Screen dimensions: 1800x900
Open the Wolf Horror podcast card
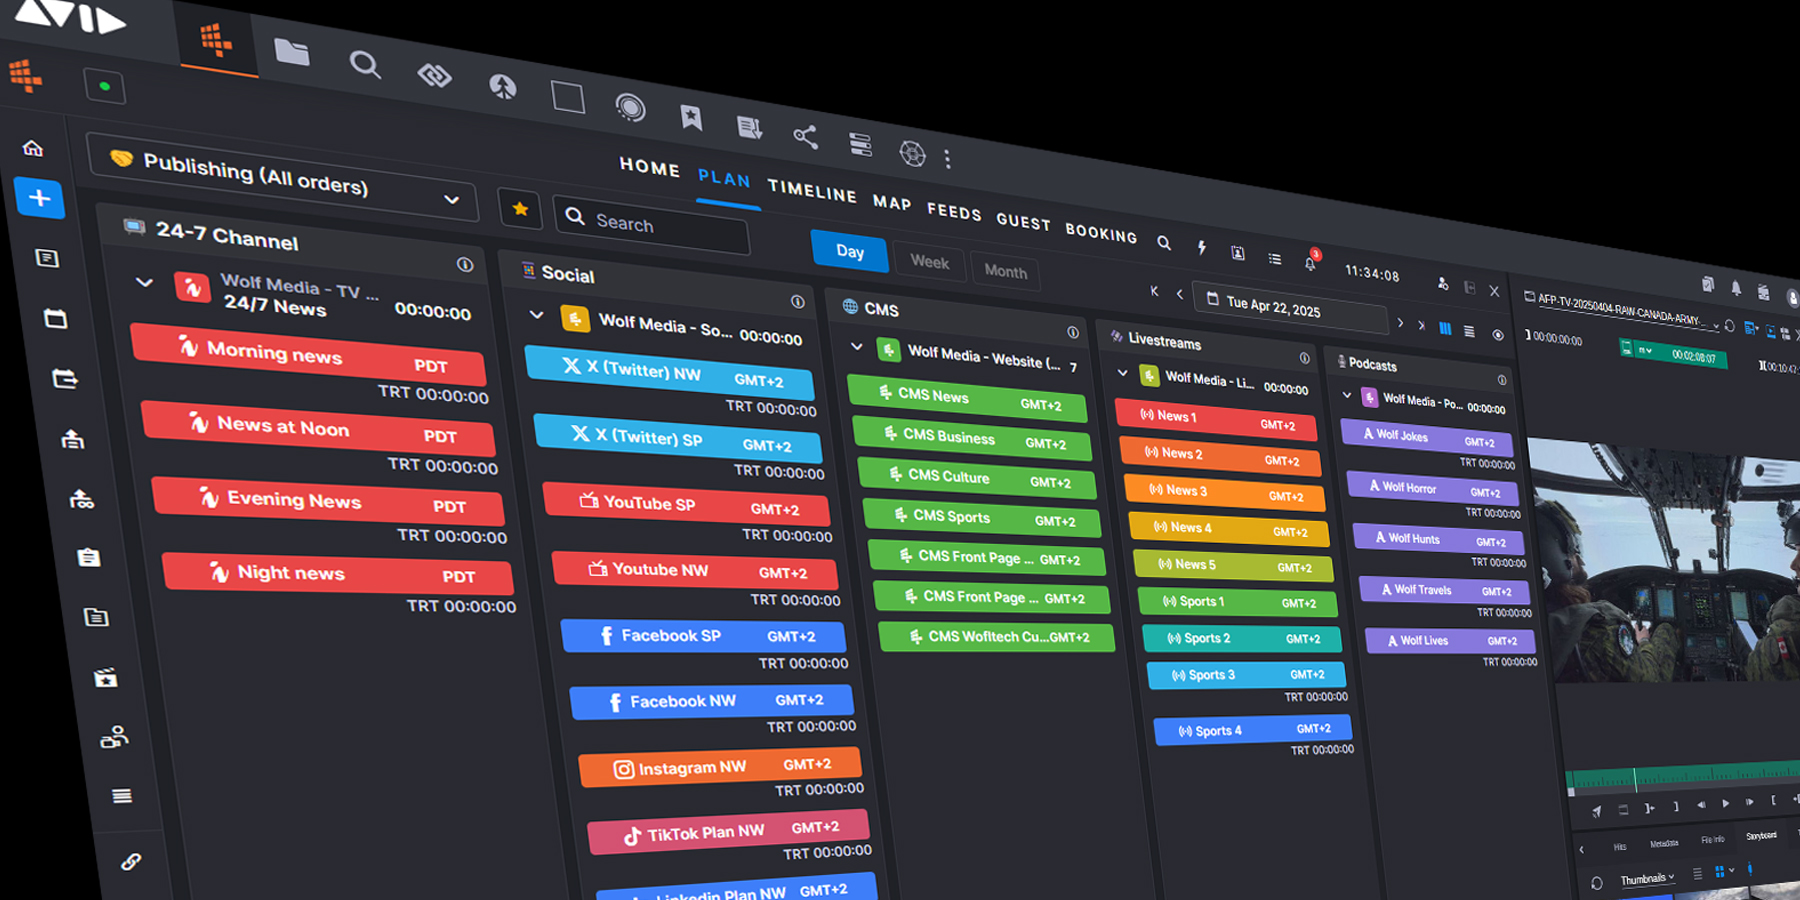tap(1433, 489)
